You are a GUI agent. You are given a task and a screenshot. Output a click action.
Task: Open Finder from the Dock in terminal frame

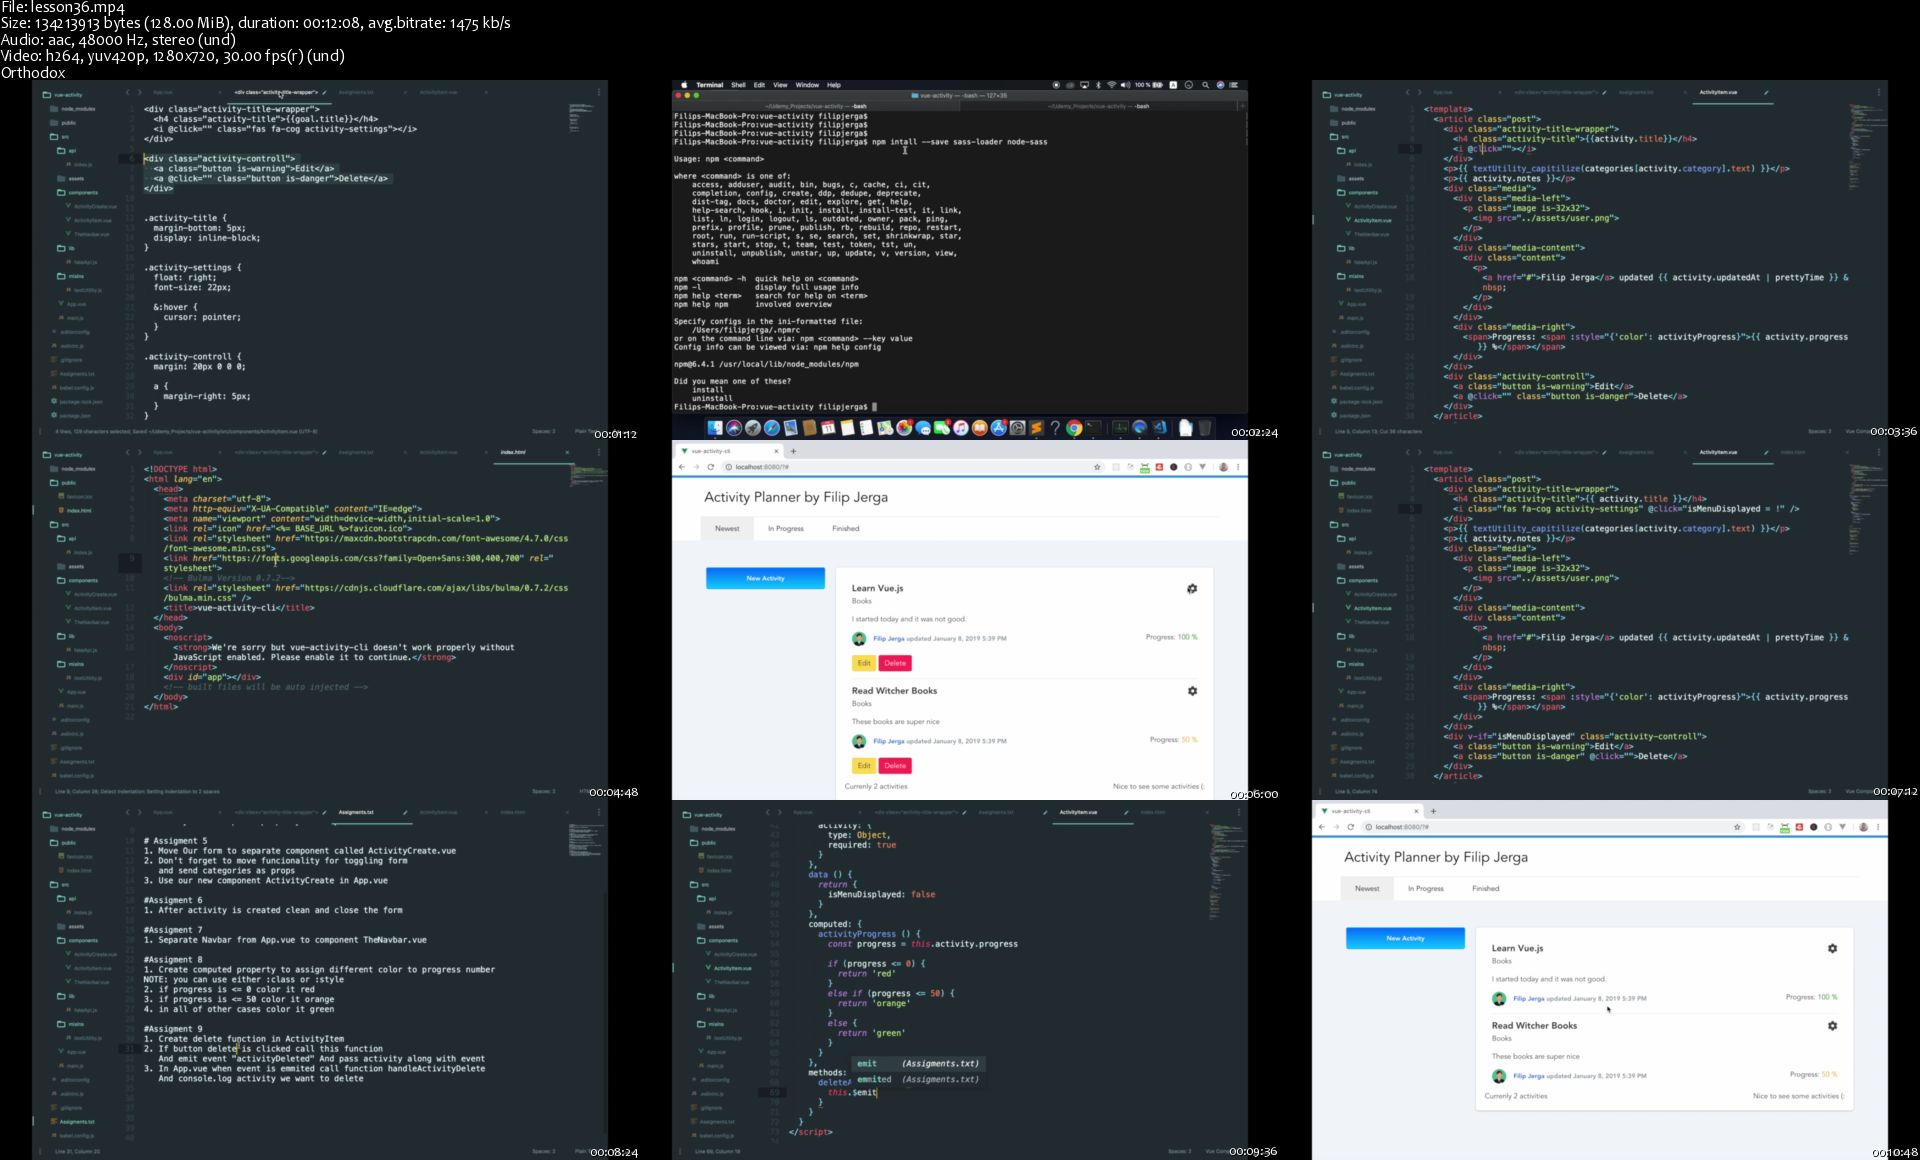coord(715,428)
